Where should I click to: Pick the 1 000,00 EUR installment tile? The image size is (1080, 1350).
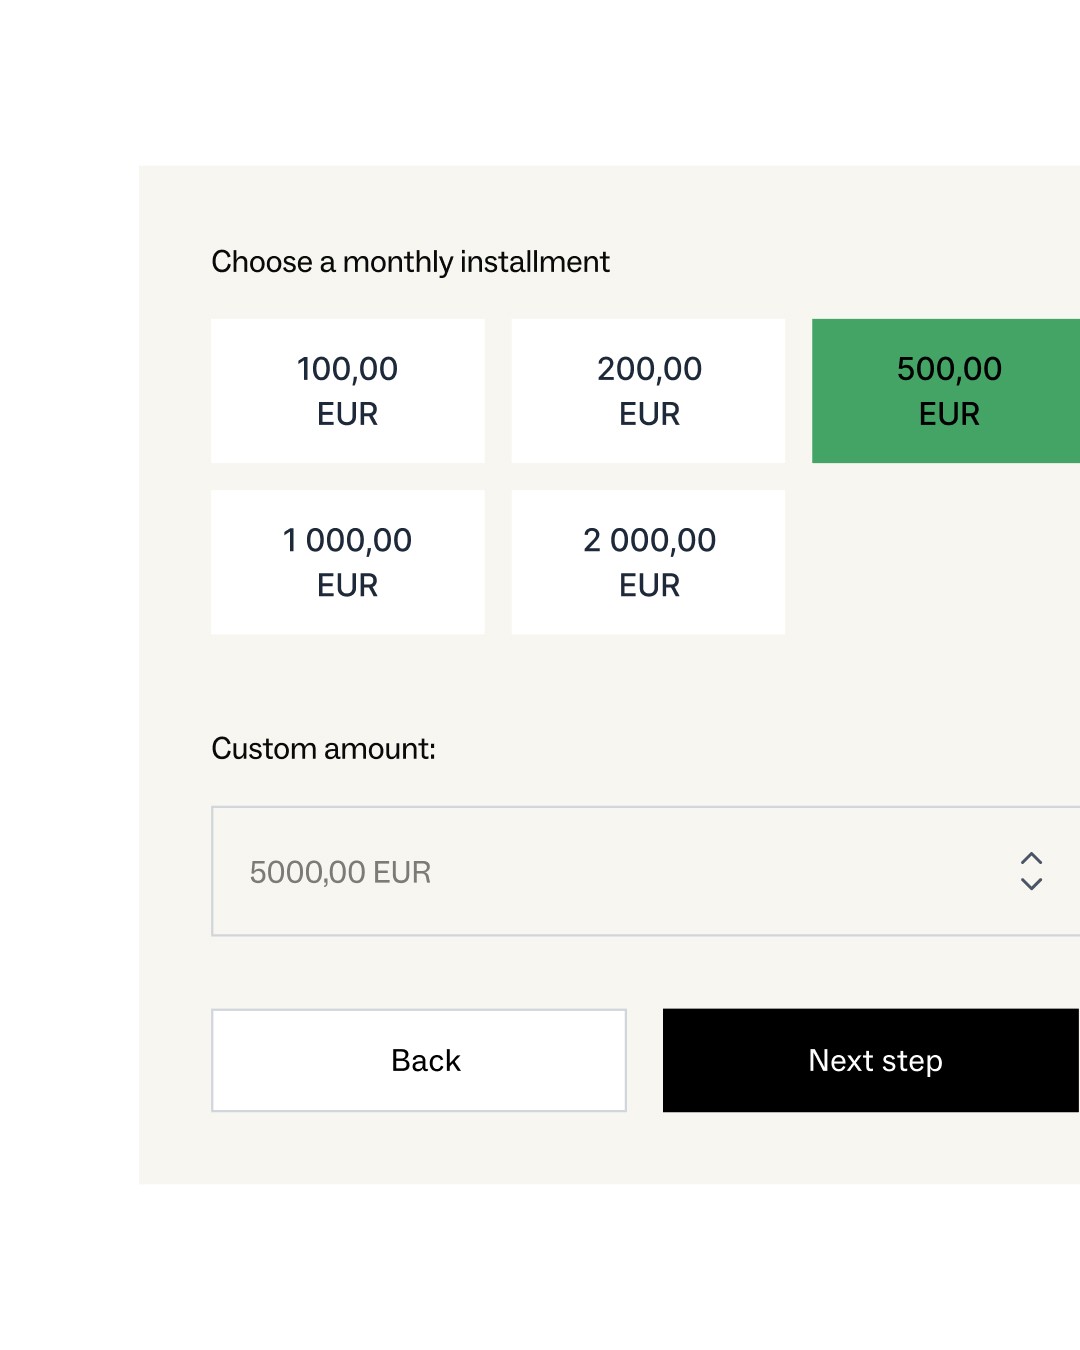(x=348, y=562)
